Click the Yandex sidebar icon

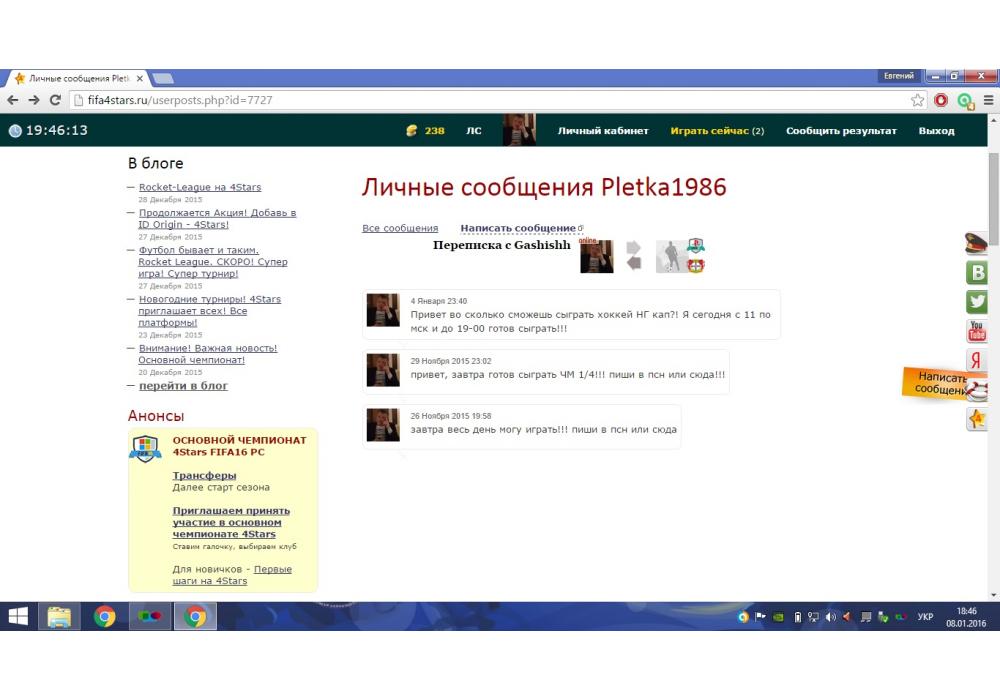point(977,361)
